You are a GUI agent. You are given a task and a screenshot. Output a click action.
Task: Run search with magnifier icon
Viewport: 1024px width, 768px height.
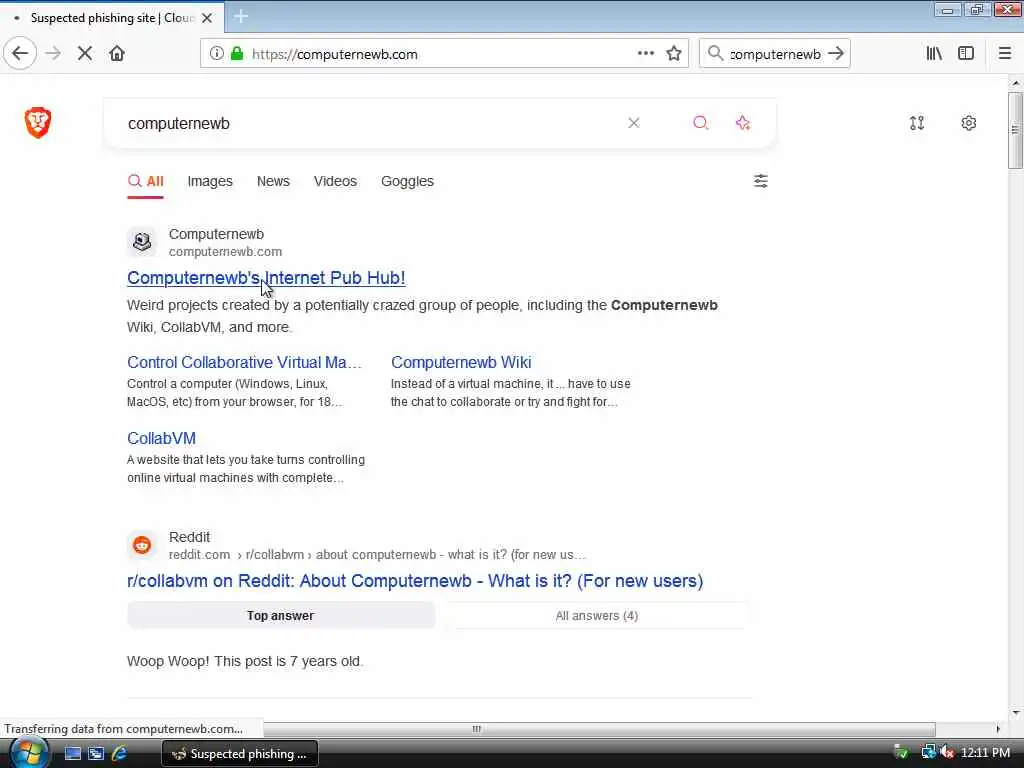(700, 123)
